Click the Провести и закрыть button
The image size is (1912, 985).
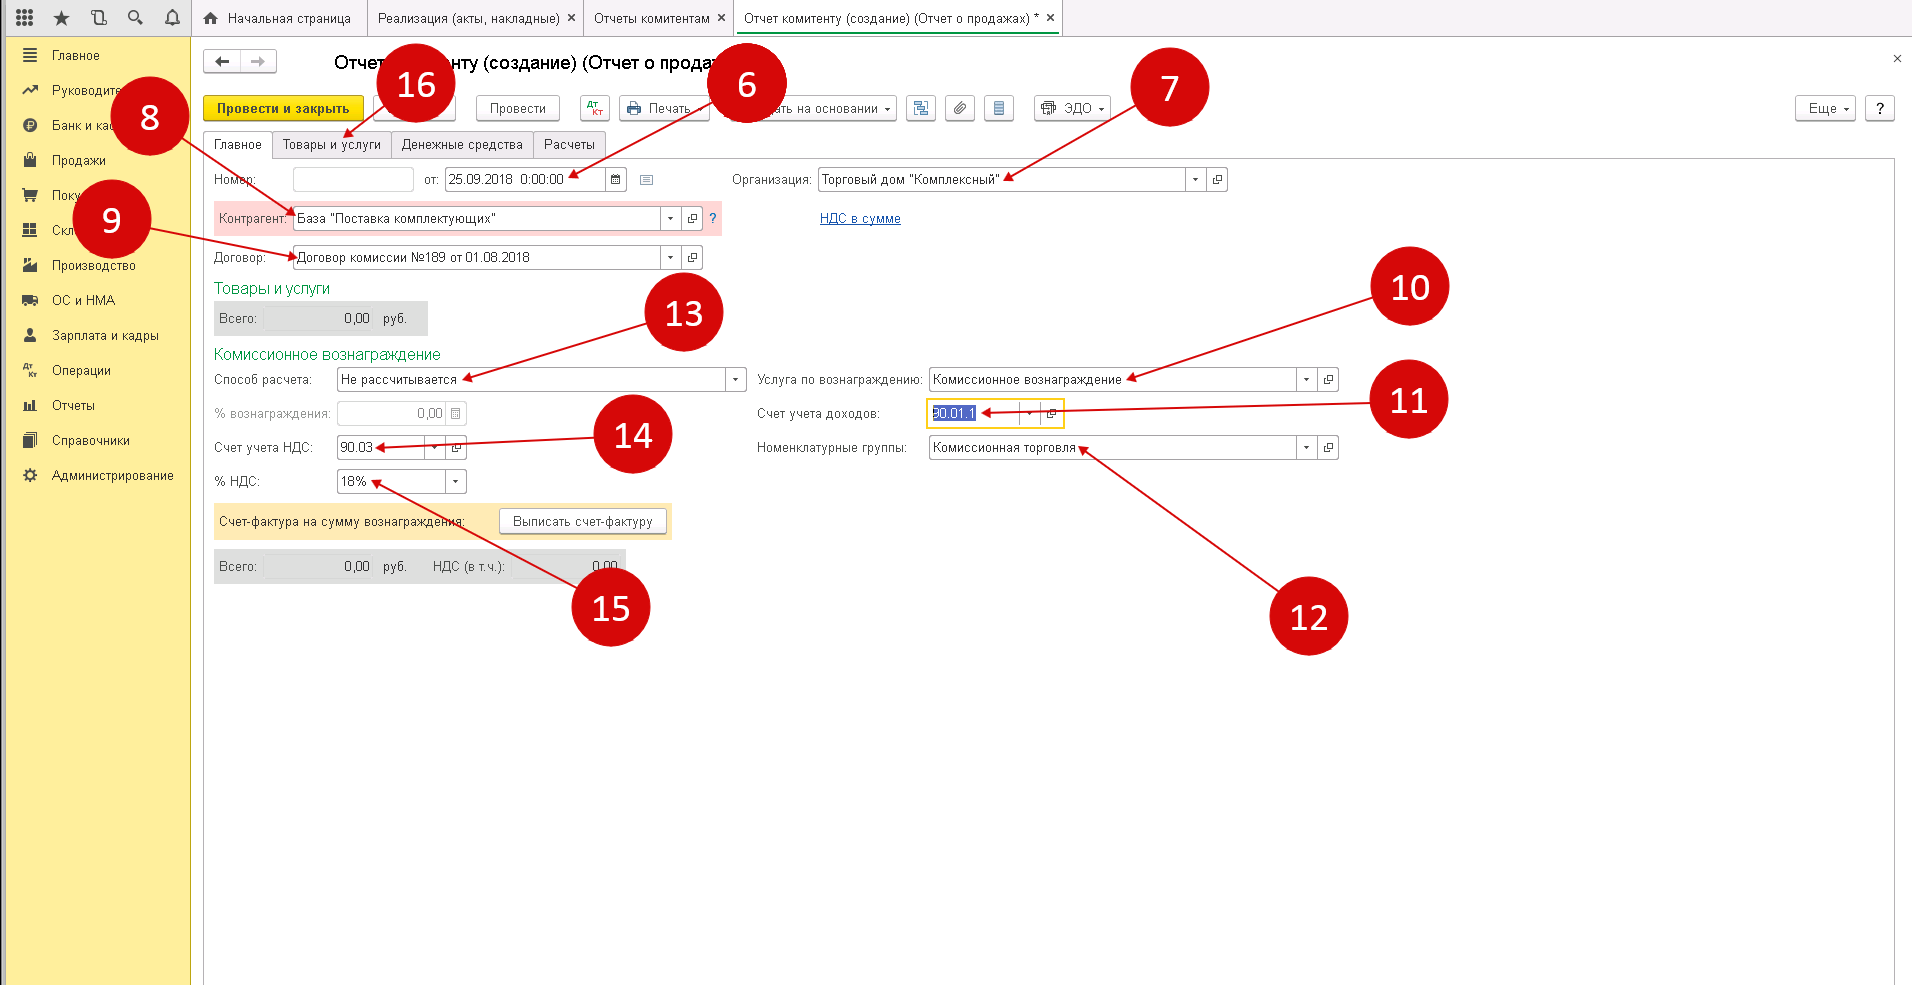click(x=283, y=108)
